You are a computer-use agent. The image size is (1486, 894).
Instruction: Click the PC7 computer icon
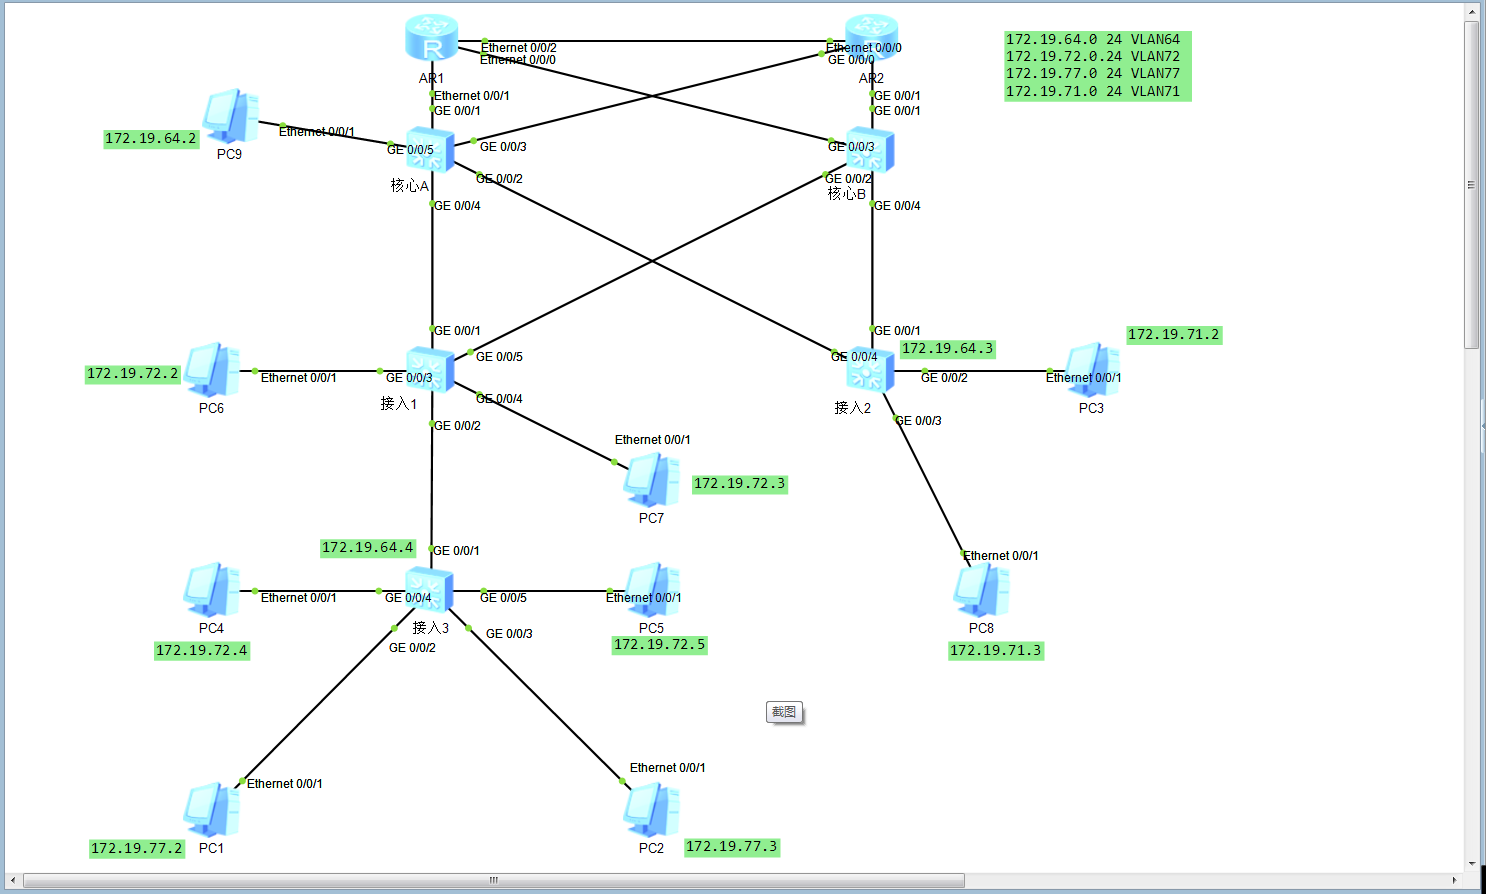point(652,480)
